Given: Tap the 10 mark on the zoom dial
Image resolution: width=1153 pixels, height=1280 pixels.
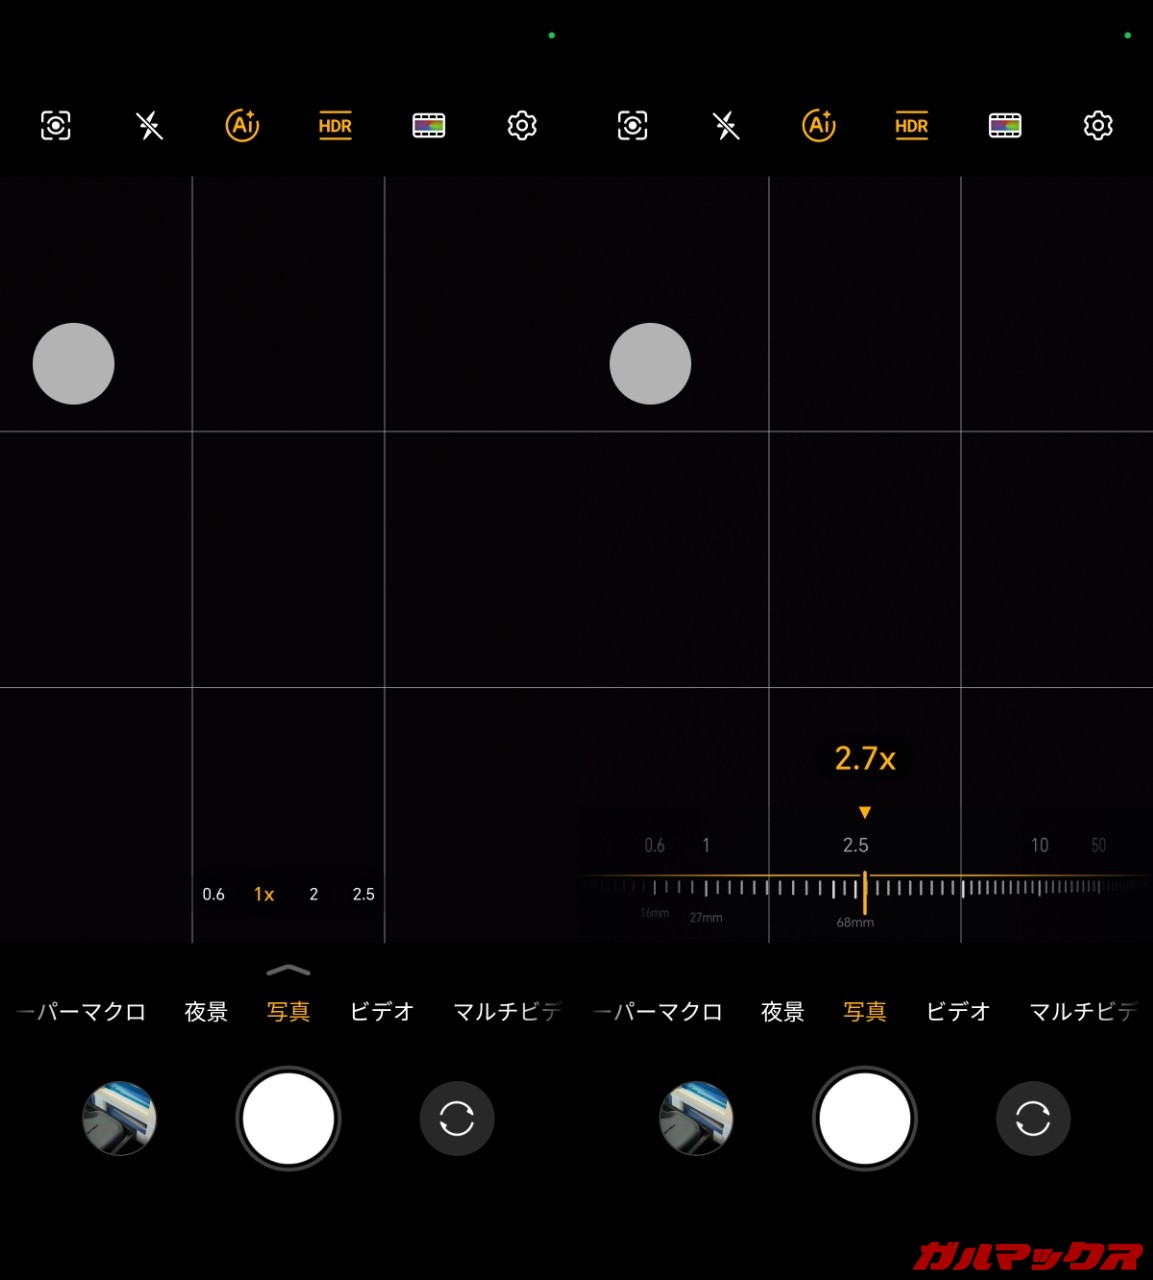Looking at the screenshot, I should (x=1040, y=846).
